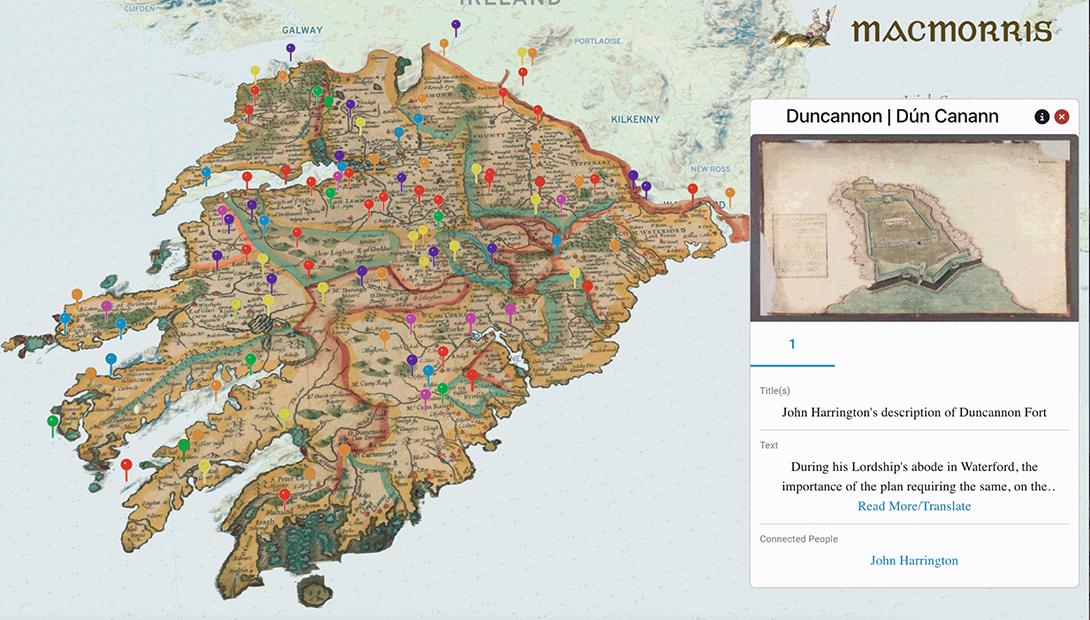This screenshot has width=1090, height=620.
Task: Click the PORTLAOISE map label
Action: click(x=598, y=41)
